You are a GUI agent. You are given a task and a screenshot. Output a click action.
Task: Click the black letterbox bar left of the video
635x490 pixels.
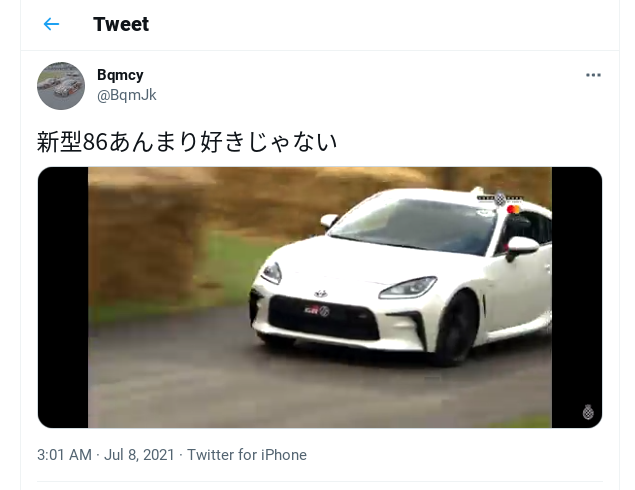coord(63,297)
